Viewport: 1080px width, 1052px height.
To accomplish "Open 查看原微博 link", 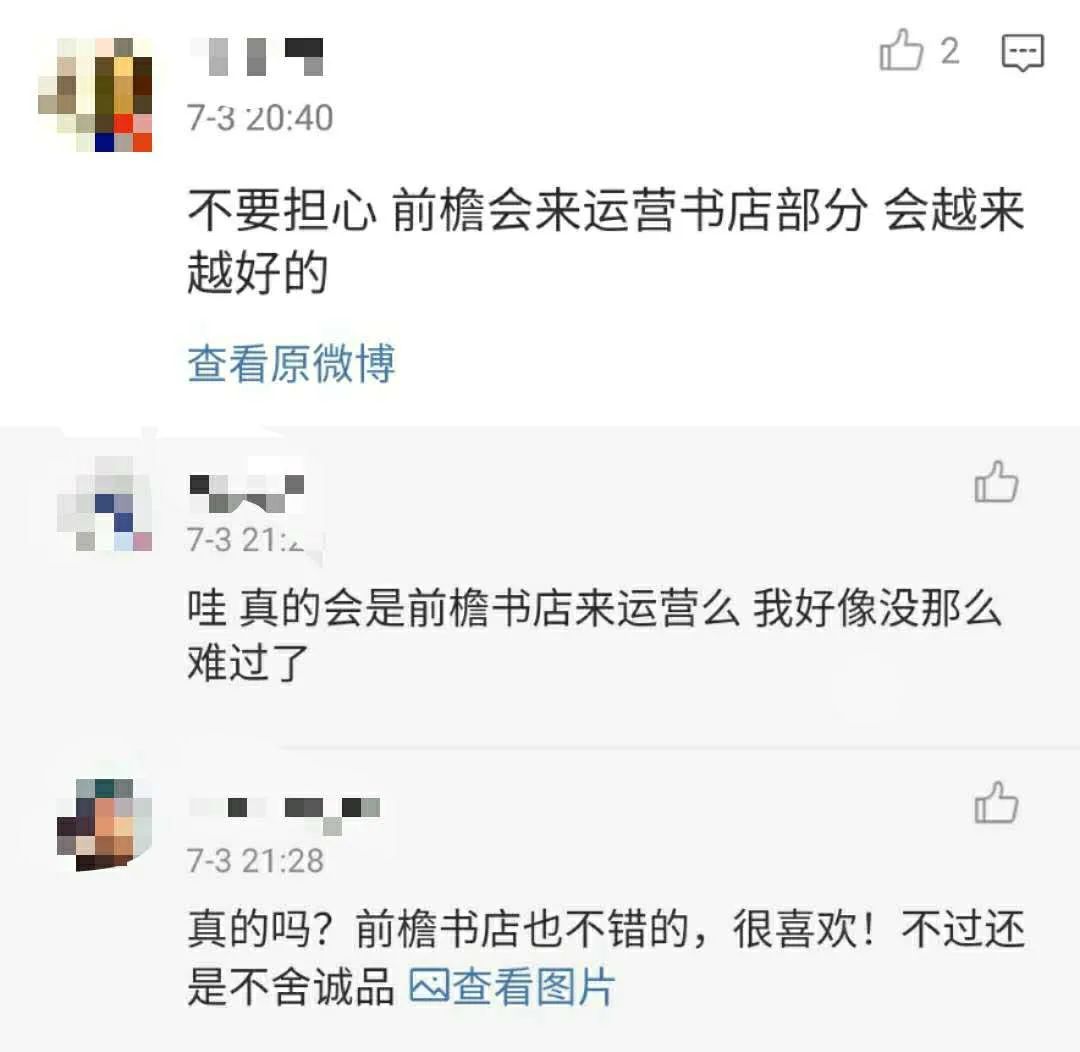I will coord(291,363).
